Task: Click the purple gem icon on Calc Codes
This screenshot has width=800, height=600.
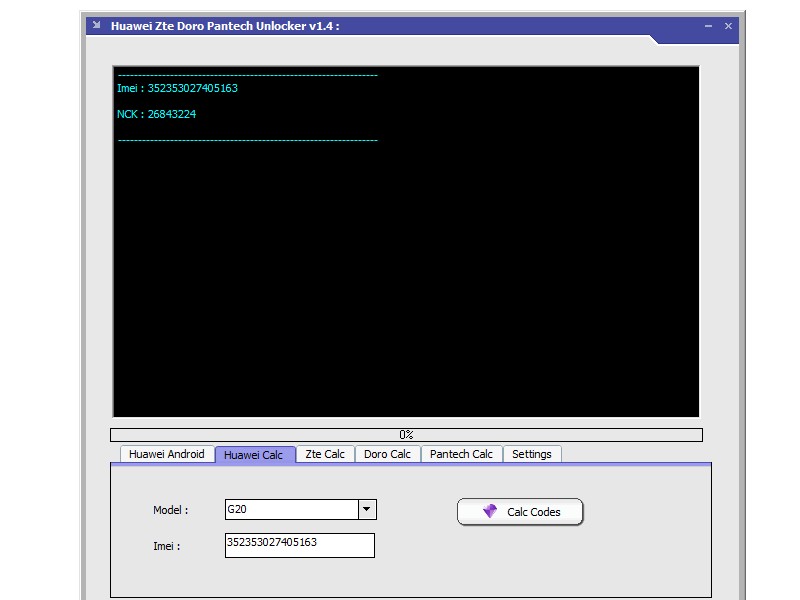Action: click(490, 511)
